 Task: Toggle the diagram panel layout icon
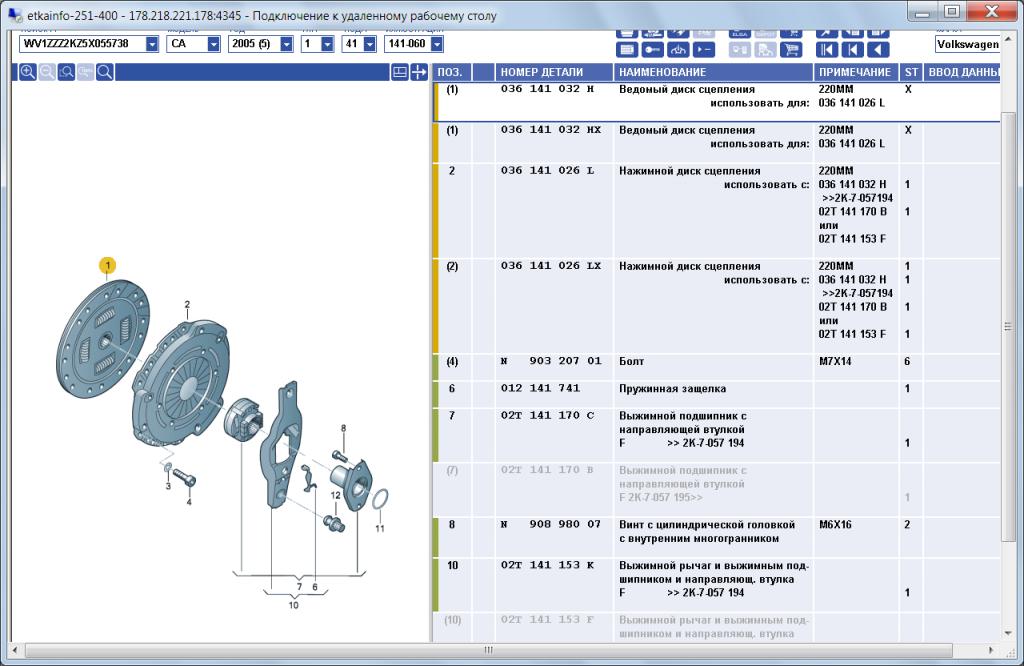(x=400, y=72)
